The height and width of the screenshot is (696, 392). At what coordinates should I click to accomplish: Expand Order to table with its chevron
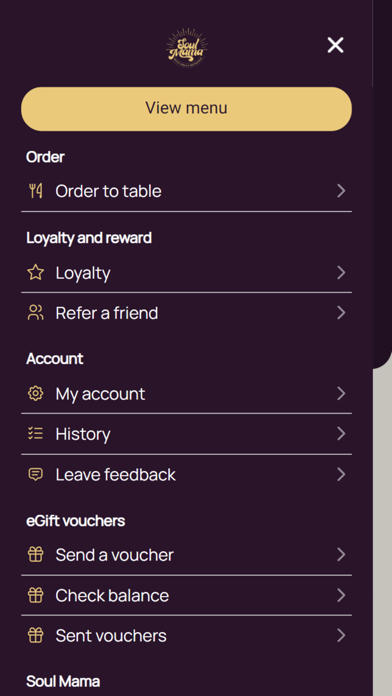tap(341, 191)
